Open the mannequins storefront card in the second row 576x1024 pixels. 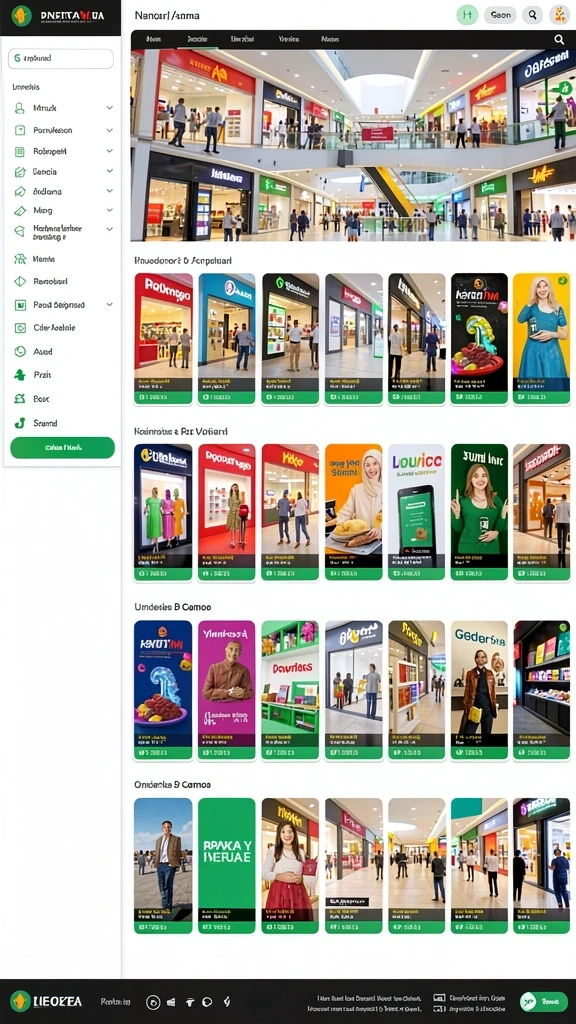[163, 512]
